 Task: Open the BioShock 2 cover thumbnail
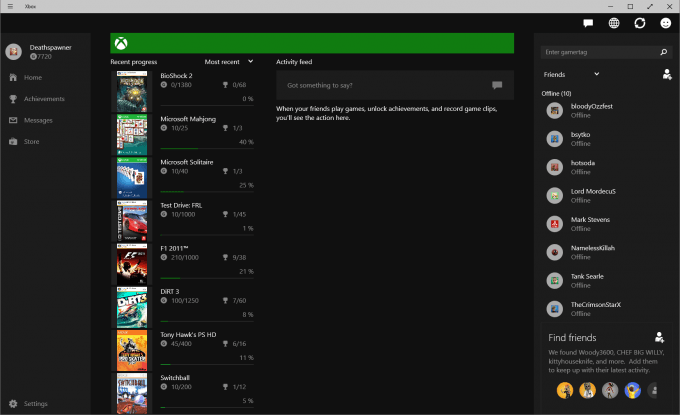132,91
